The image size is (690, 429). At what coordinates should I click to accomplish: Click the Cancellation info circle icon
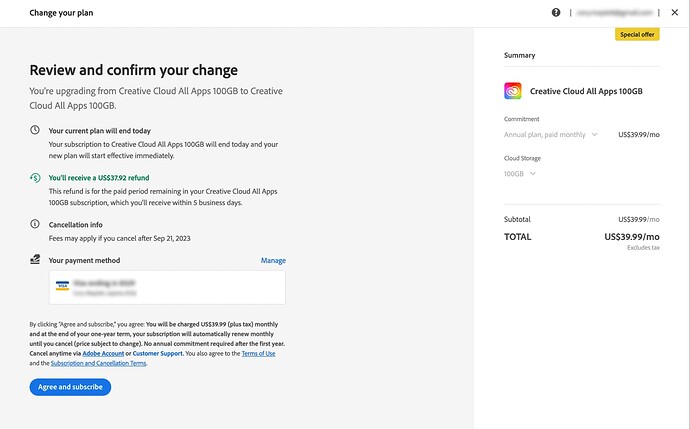pyautogui.click(x=35, y=224)
